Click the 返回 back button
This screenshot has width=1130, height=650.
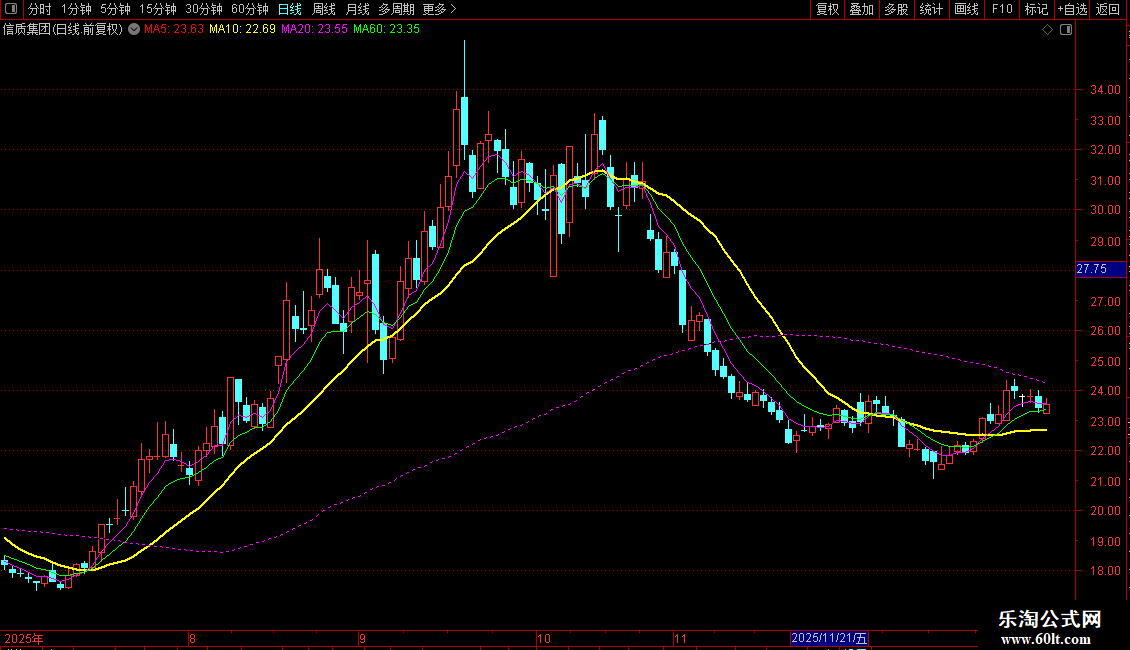click(1108, 9)
